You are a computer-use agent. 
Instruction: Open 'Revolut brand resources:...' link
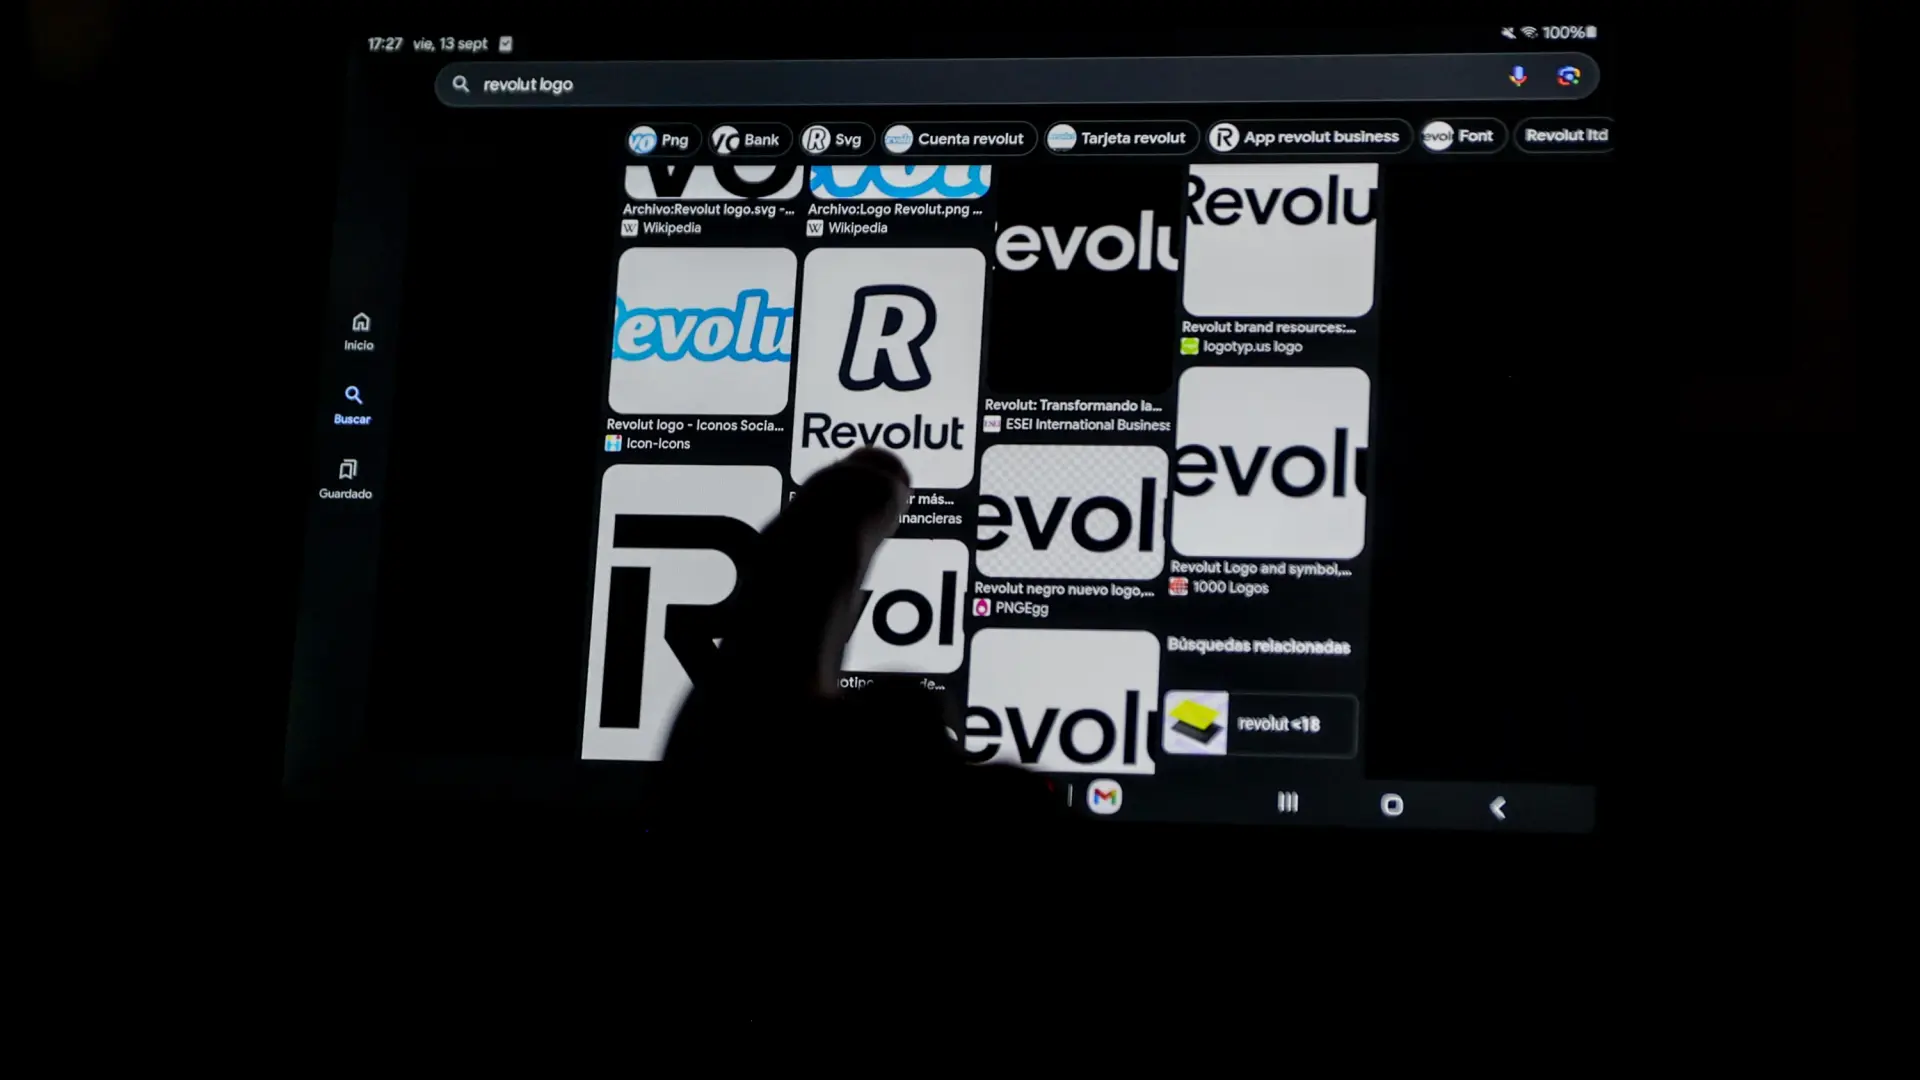(1268, 327)
